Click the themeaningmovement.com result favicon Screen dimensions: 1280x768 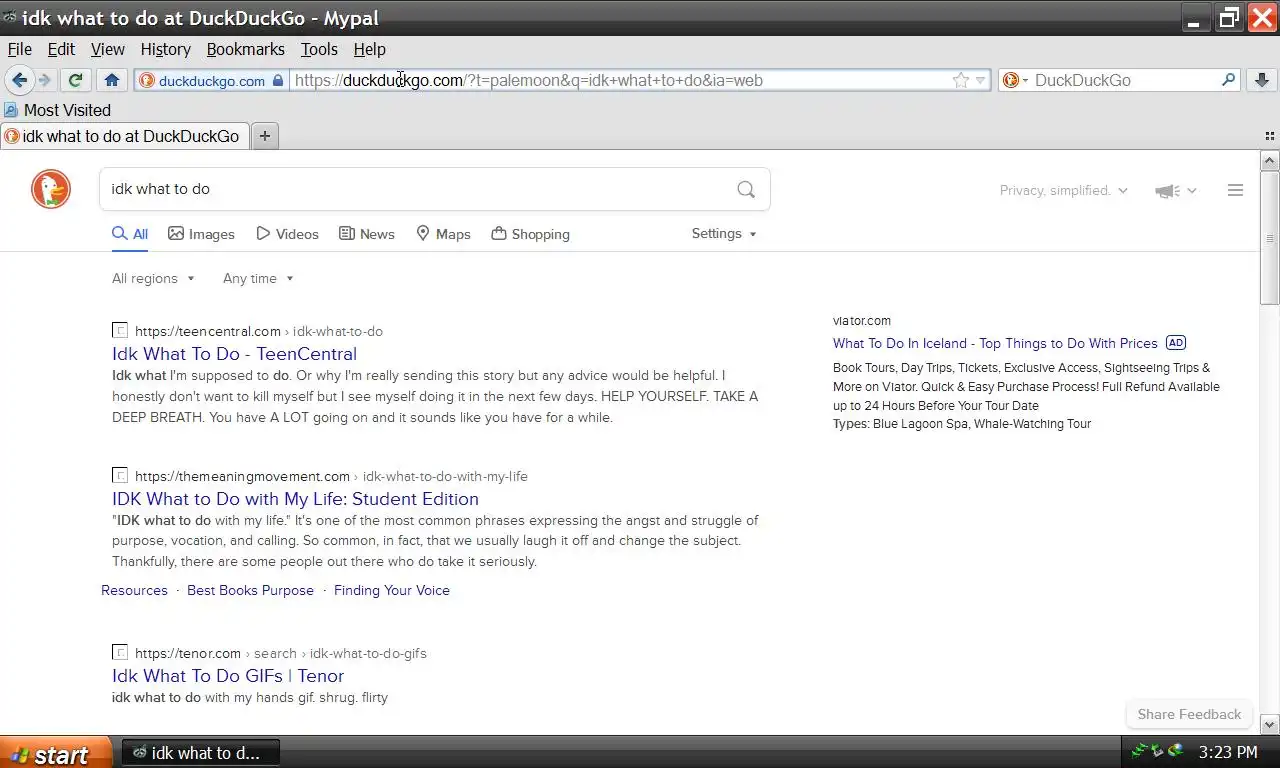click(120, 475)
